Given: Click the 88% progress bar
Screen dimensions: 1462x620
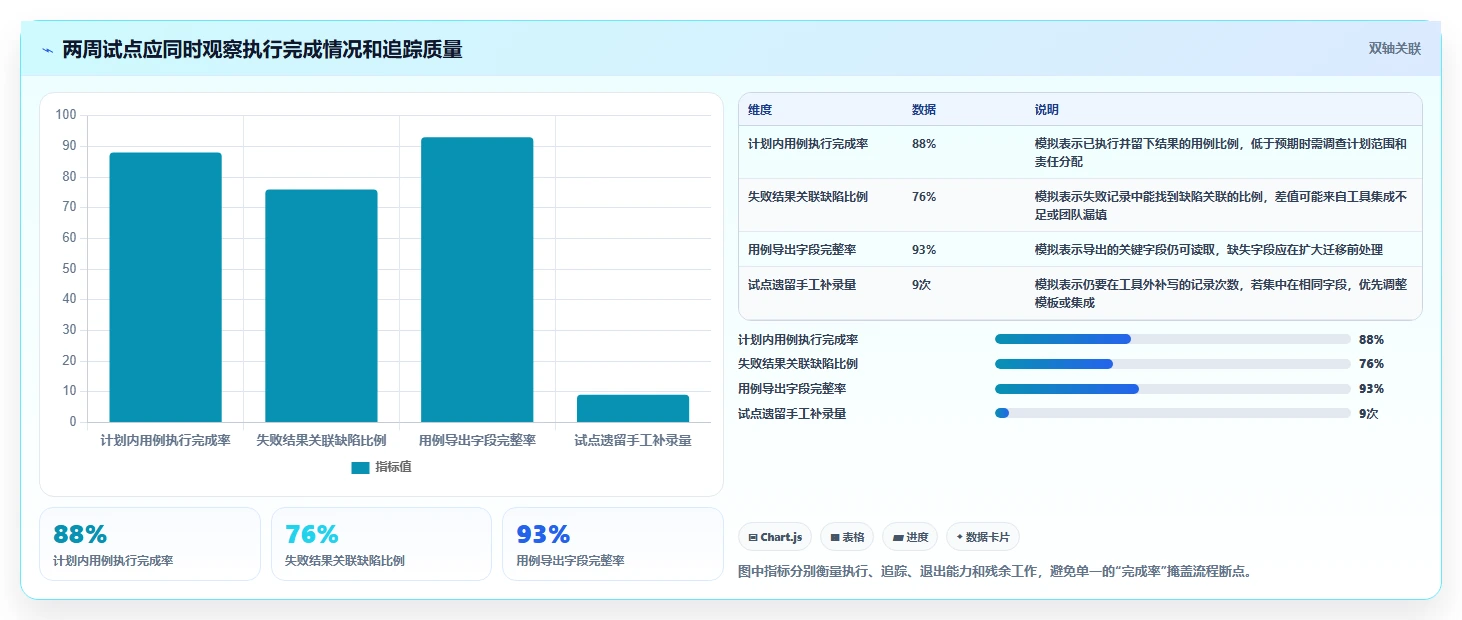Looking at the screenshot, I should 1173,340.
